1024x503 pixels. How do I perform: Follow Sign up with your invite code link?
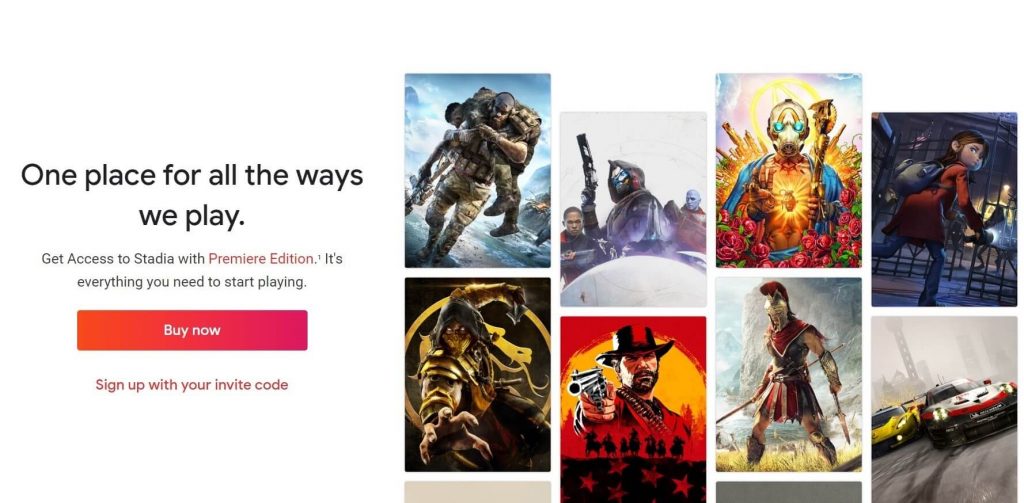click(x=192, y=385)
